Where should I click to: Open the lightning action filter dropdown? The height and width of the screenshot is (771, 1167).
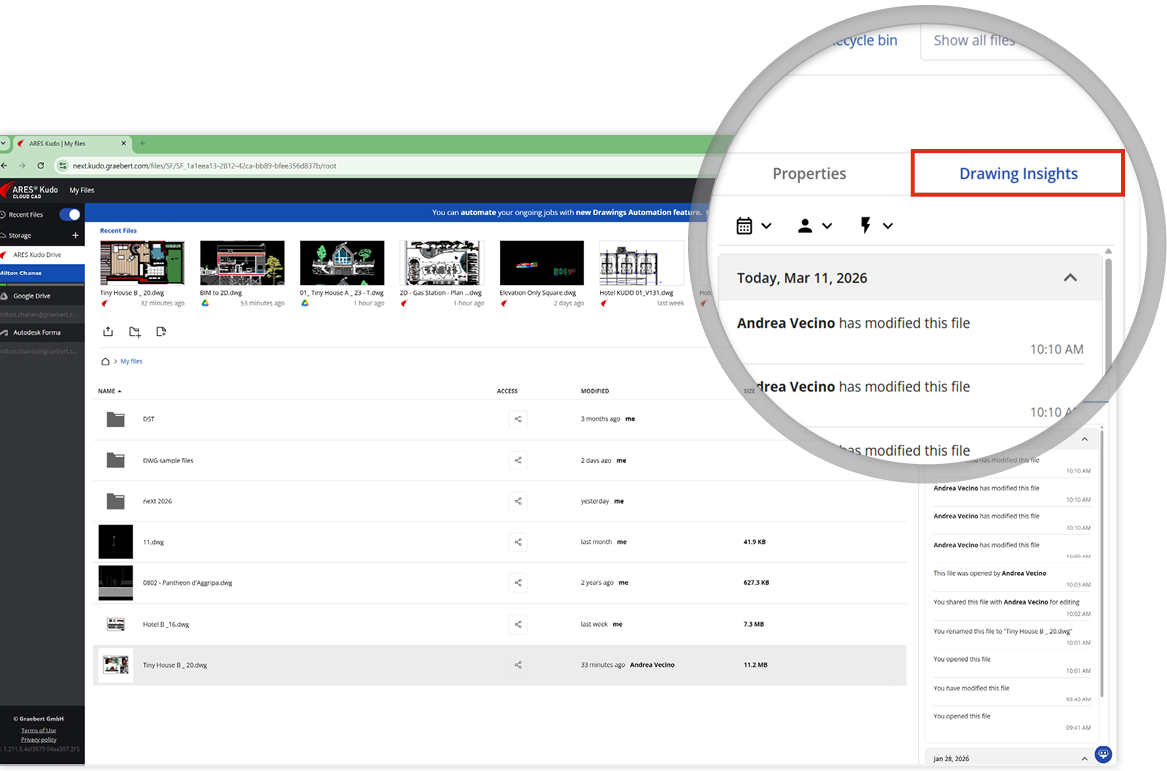point(876,226)
